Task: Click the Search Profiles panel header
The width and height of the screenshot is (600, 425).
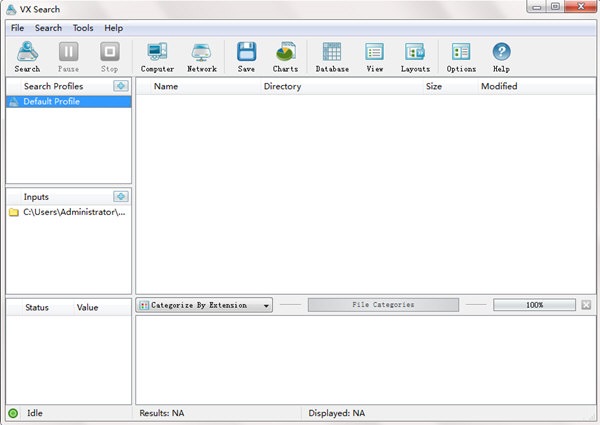Action: [53, 86]
